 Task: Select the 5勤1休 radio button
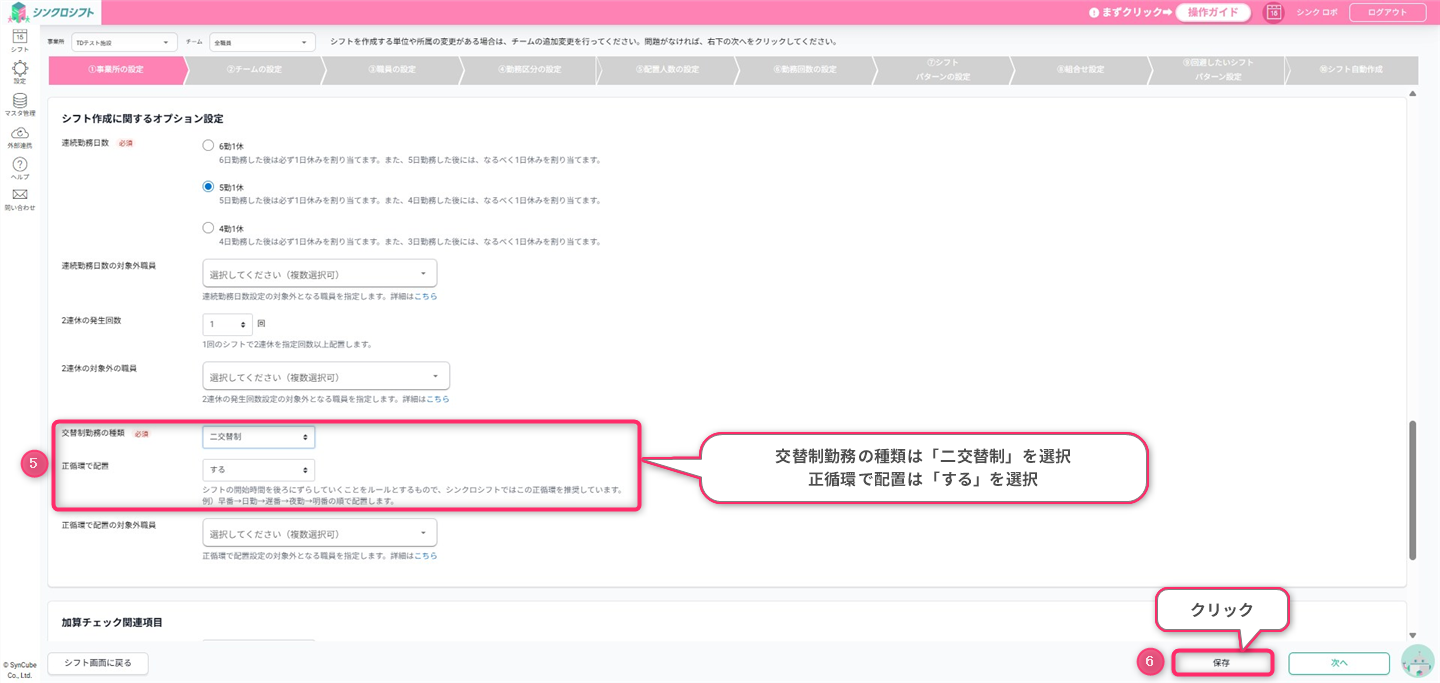[x=208, y=186]
